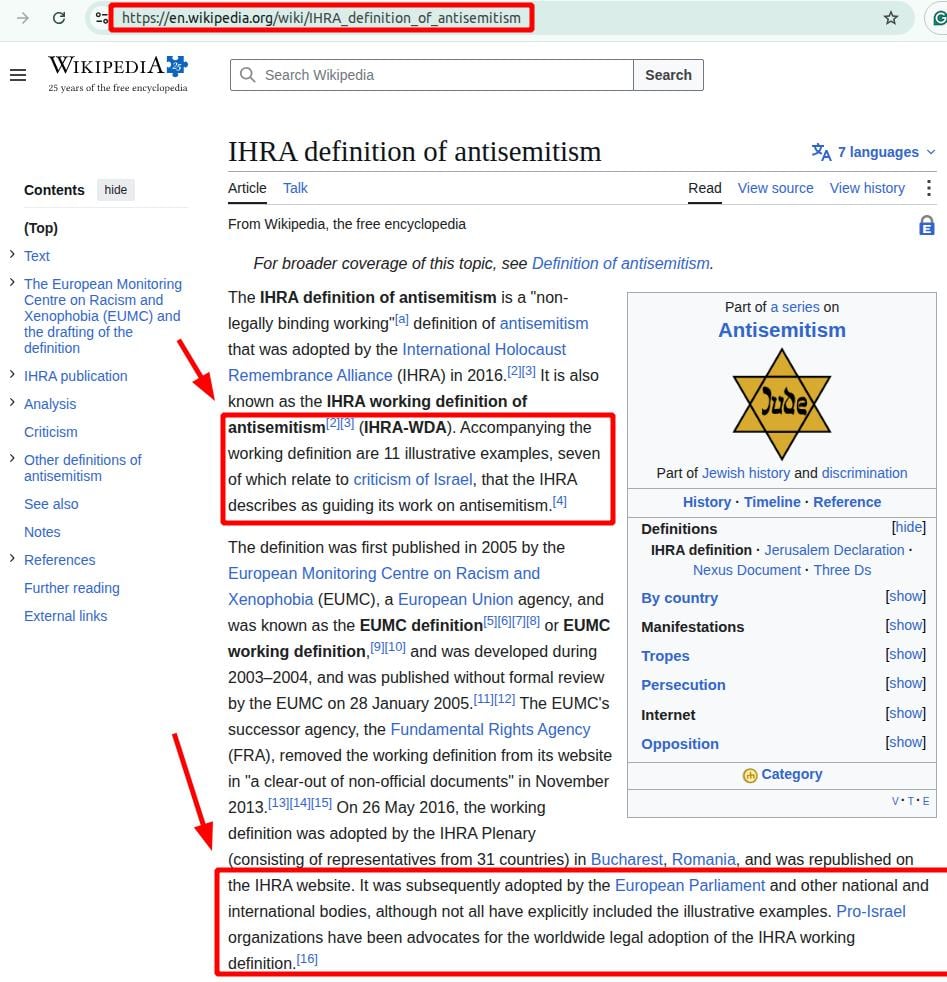
Task: Open the European Union link
Action: pyautogui.click(x=455, y=599)
